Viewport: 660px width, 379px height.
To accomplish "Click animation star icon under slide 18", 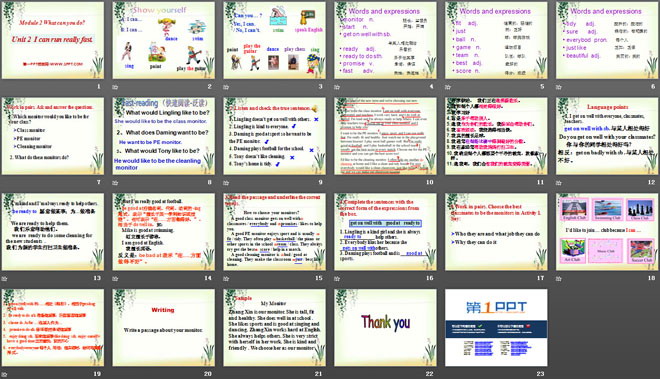I will (x=559, y=278).
